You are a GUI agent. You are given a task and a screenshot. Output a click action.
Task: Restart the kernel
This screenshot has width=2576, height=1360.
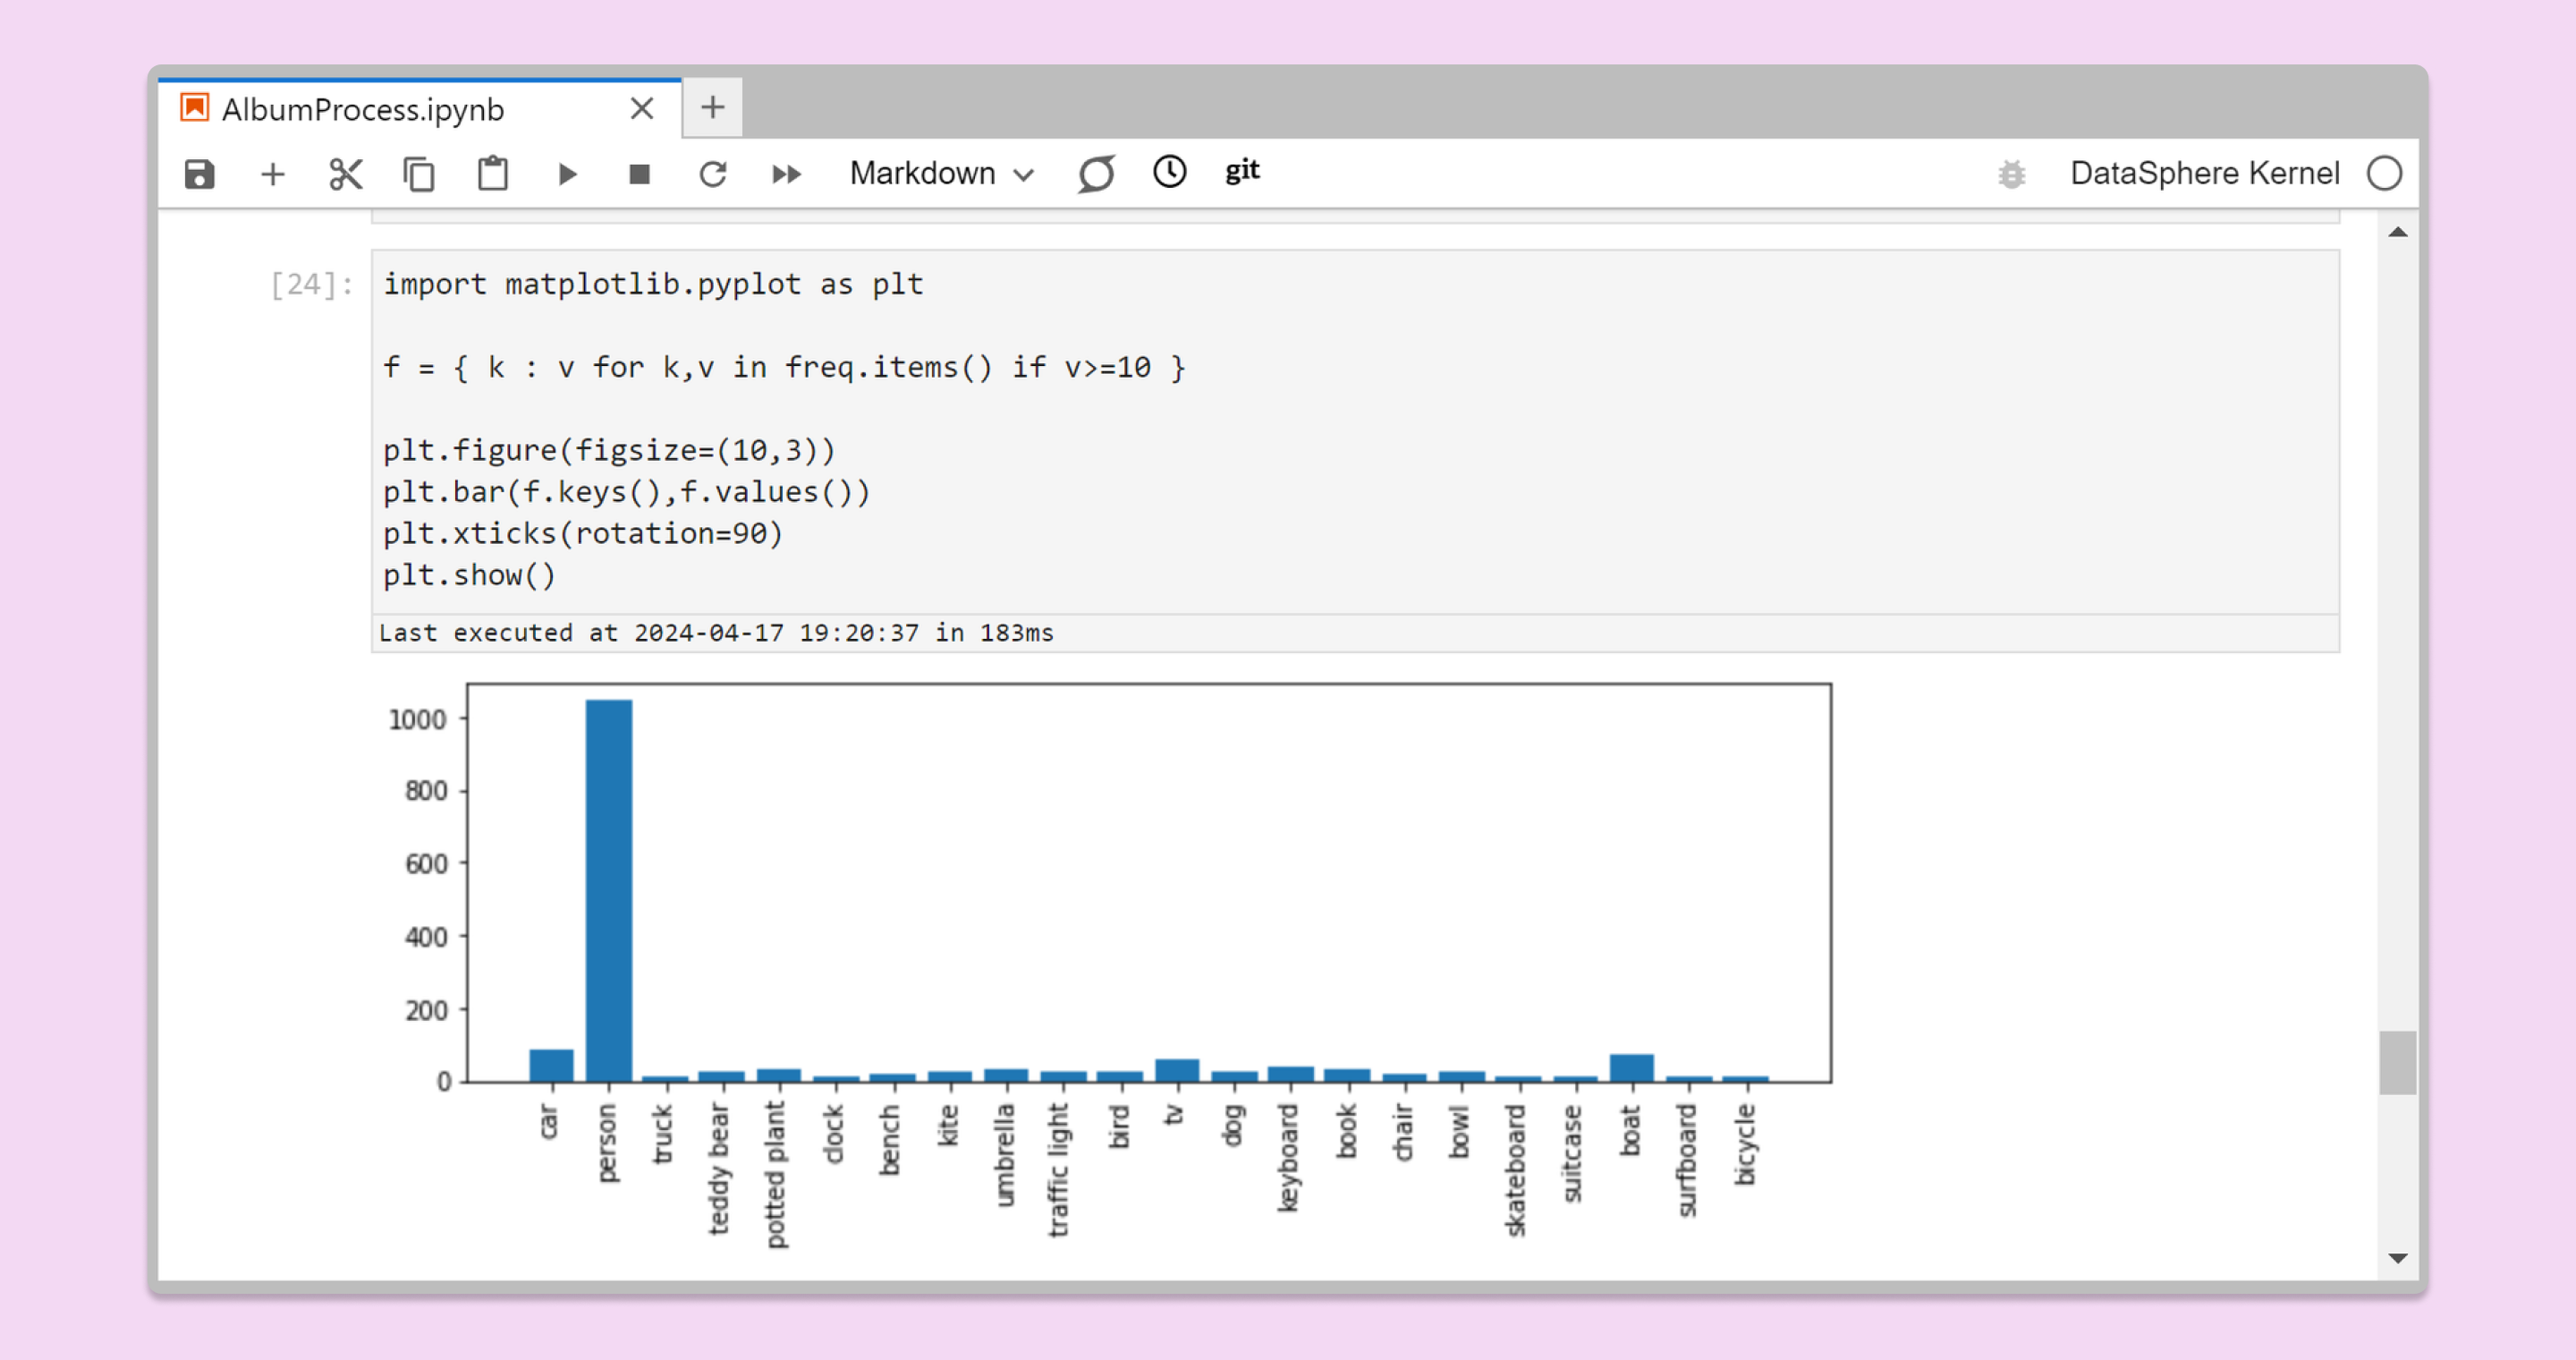pyautogui.click(x=713, y=174)
